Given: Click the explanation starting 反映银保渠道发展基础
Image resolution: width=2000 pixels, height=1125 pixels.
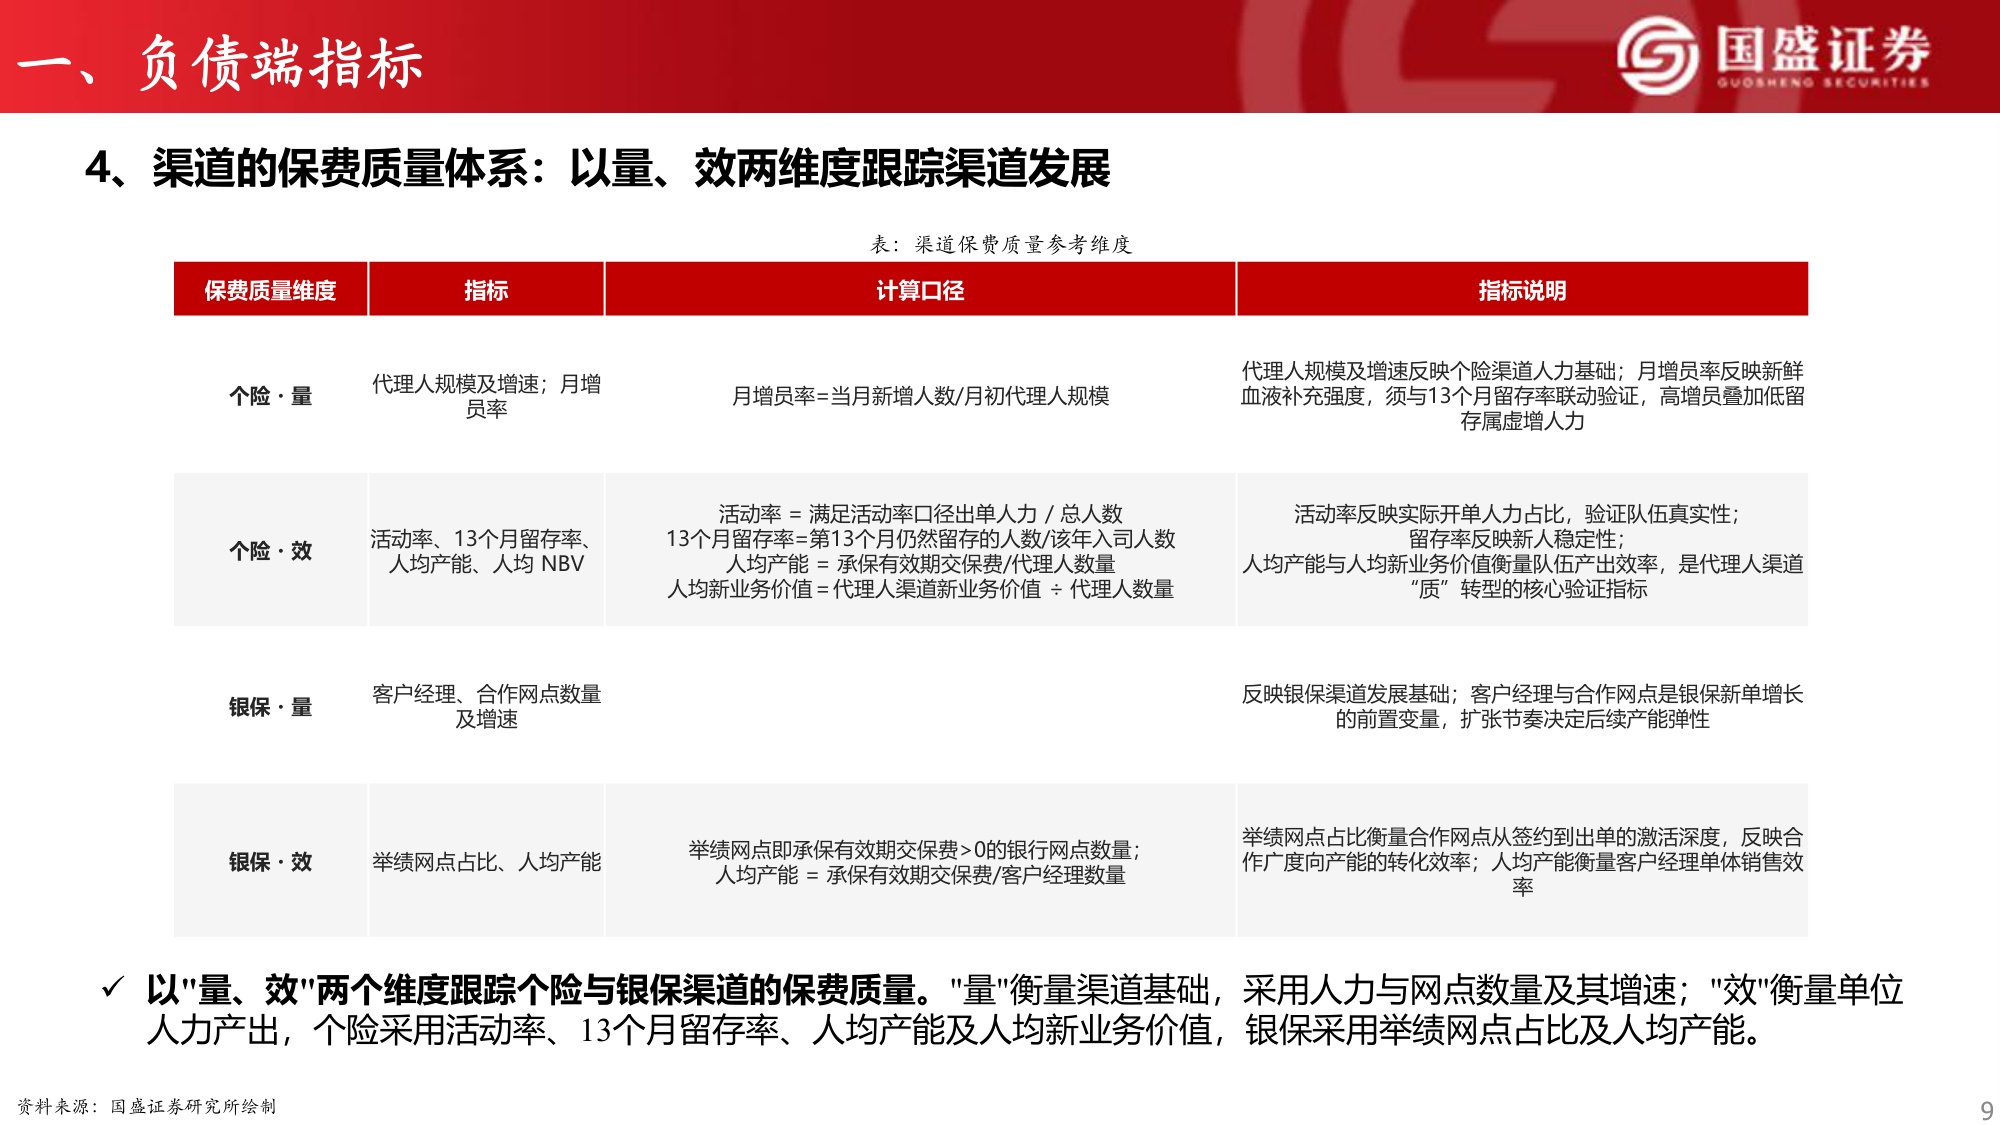Looking at the screenshot, I should click(1522, 707).
